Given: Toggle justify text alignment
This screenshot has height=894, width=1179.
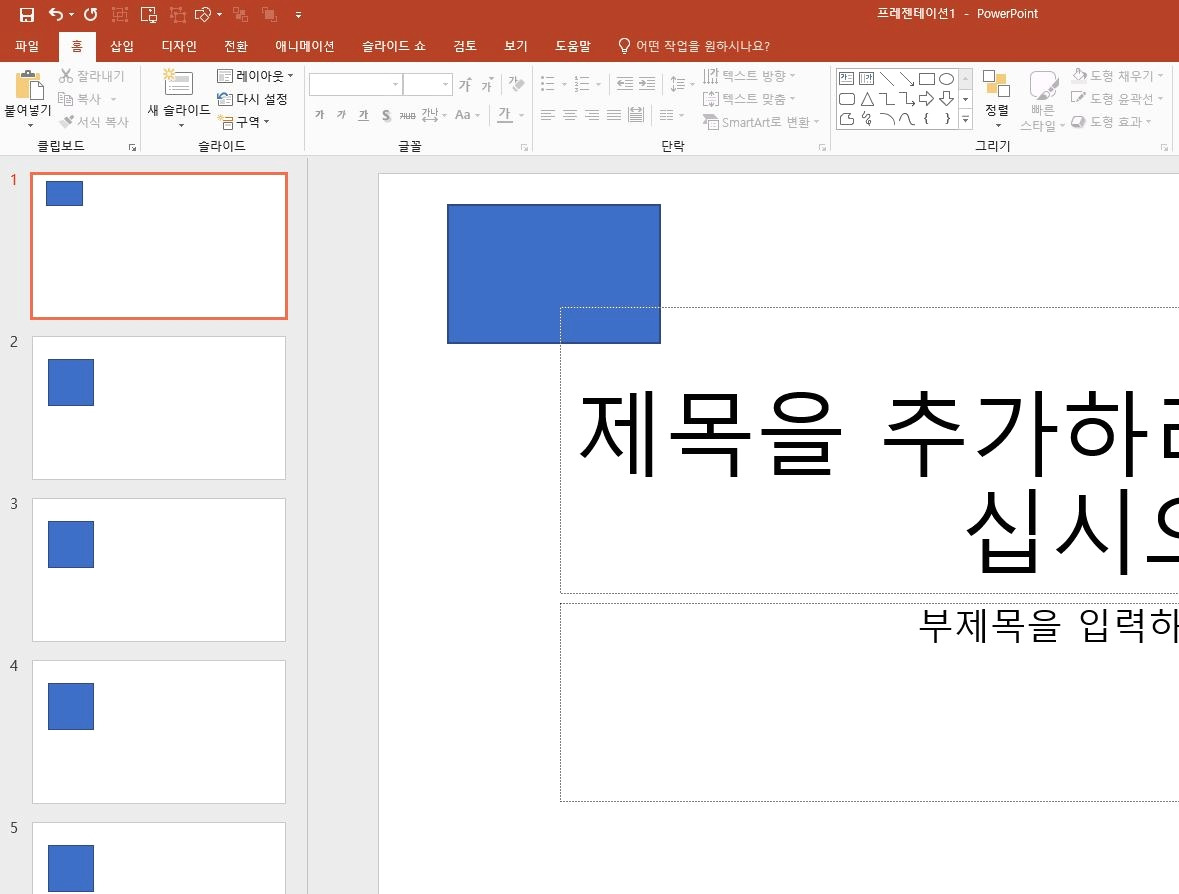Looking at the screenshot, I should point(614,115).
